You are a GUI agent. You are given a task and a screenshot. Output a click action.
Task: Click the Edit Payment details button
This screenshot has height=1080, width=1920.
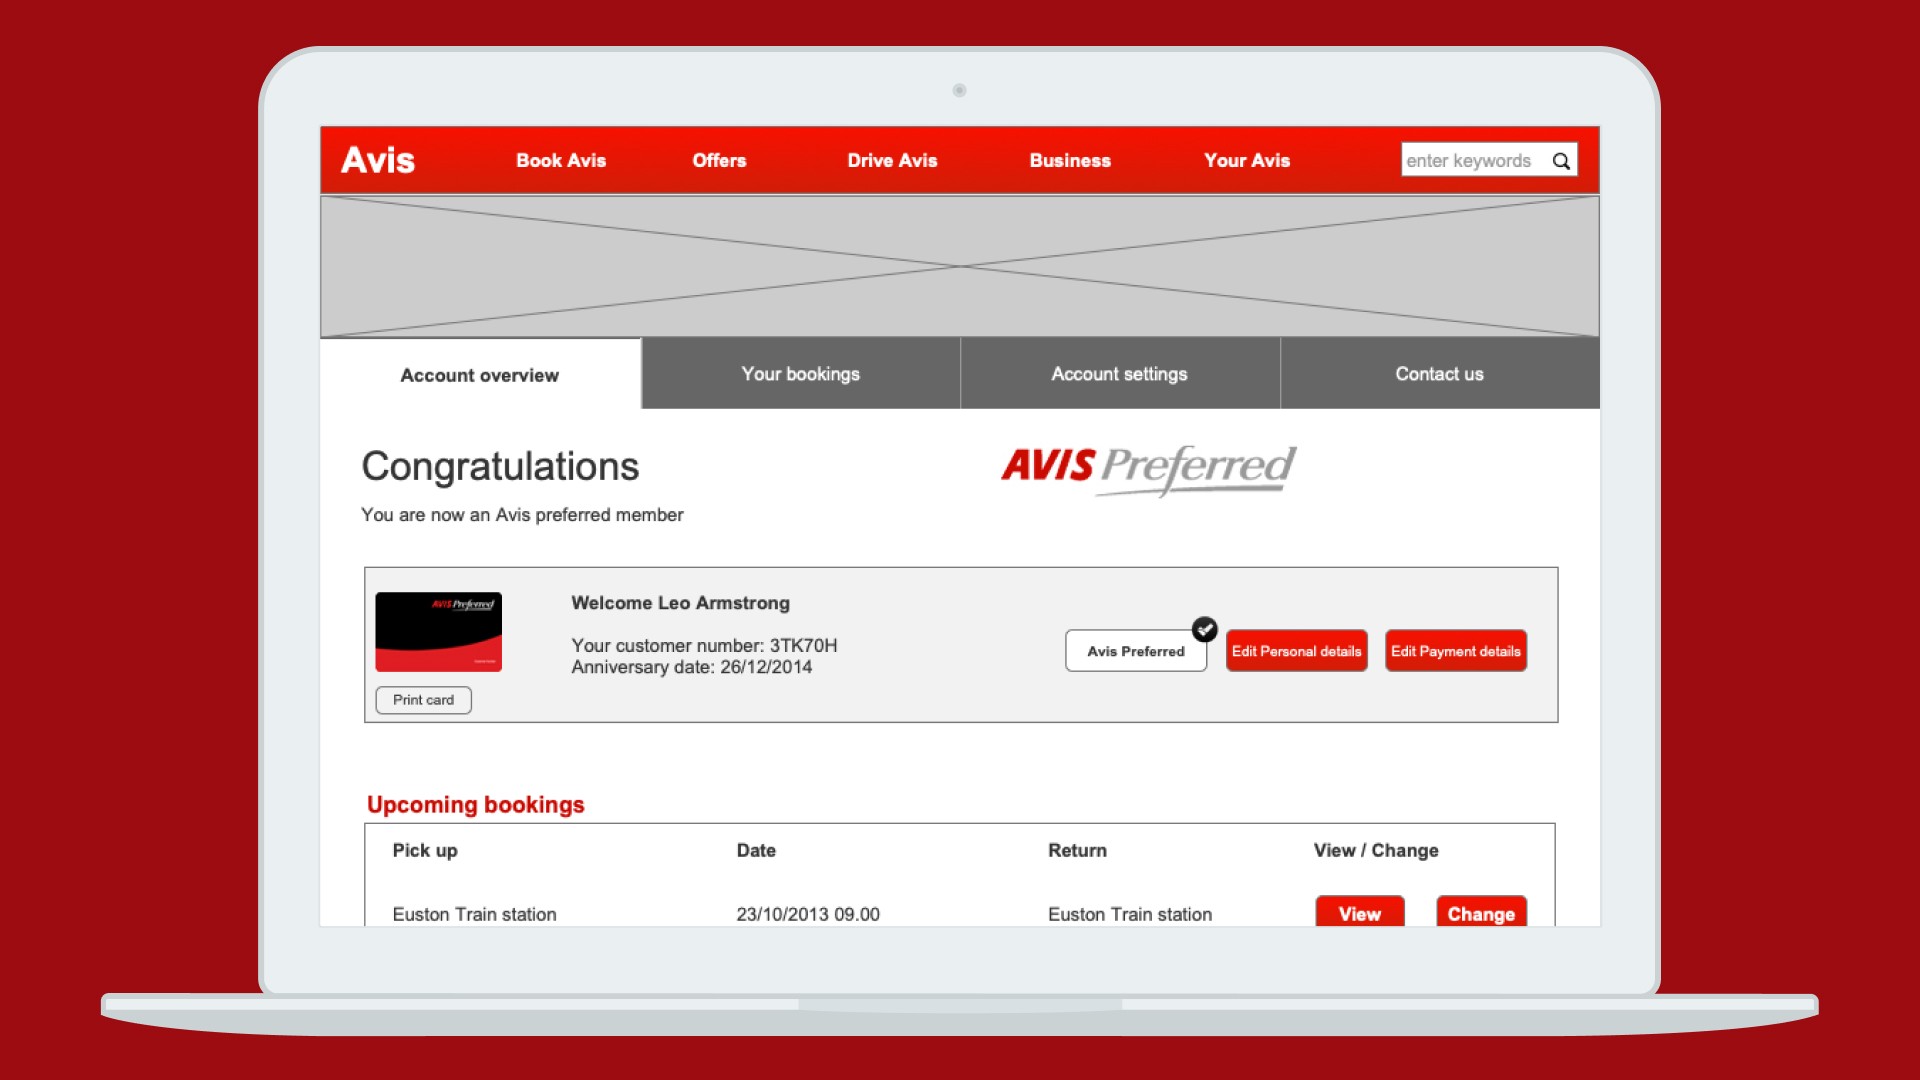pos(1455,651)
